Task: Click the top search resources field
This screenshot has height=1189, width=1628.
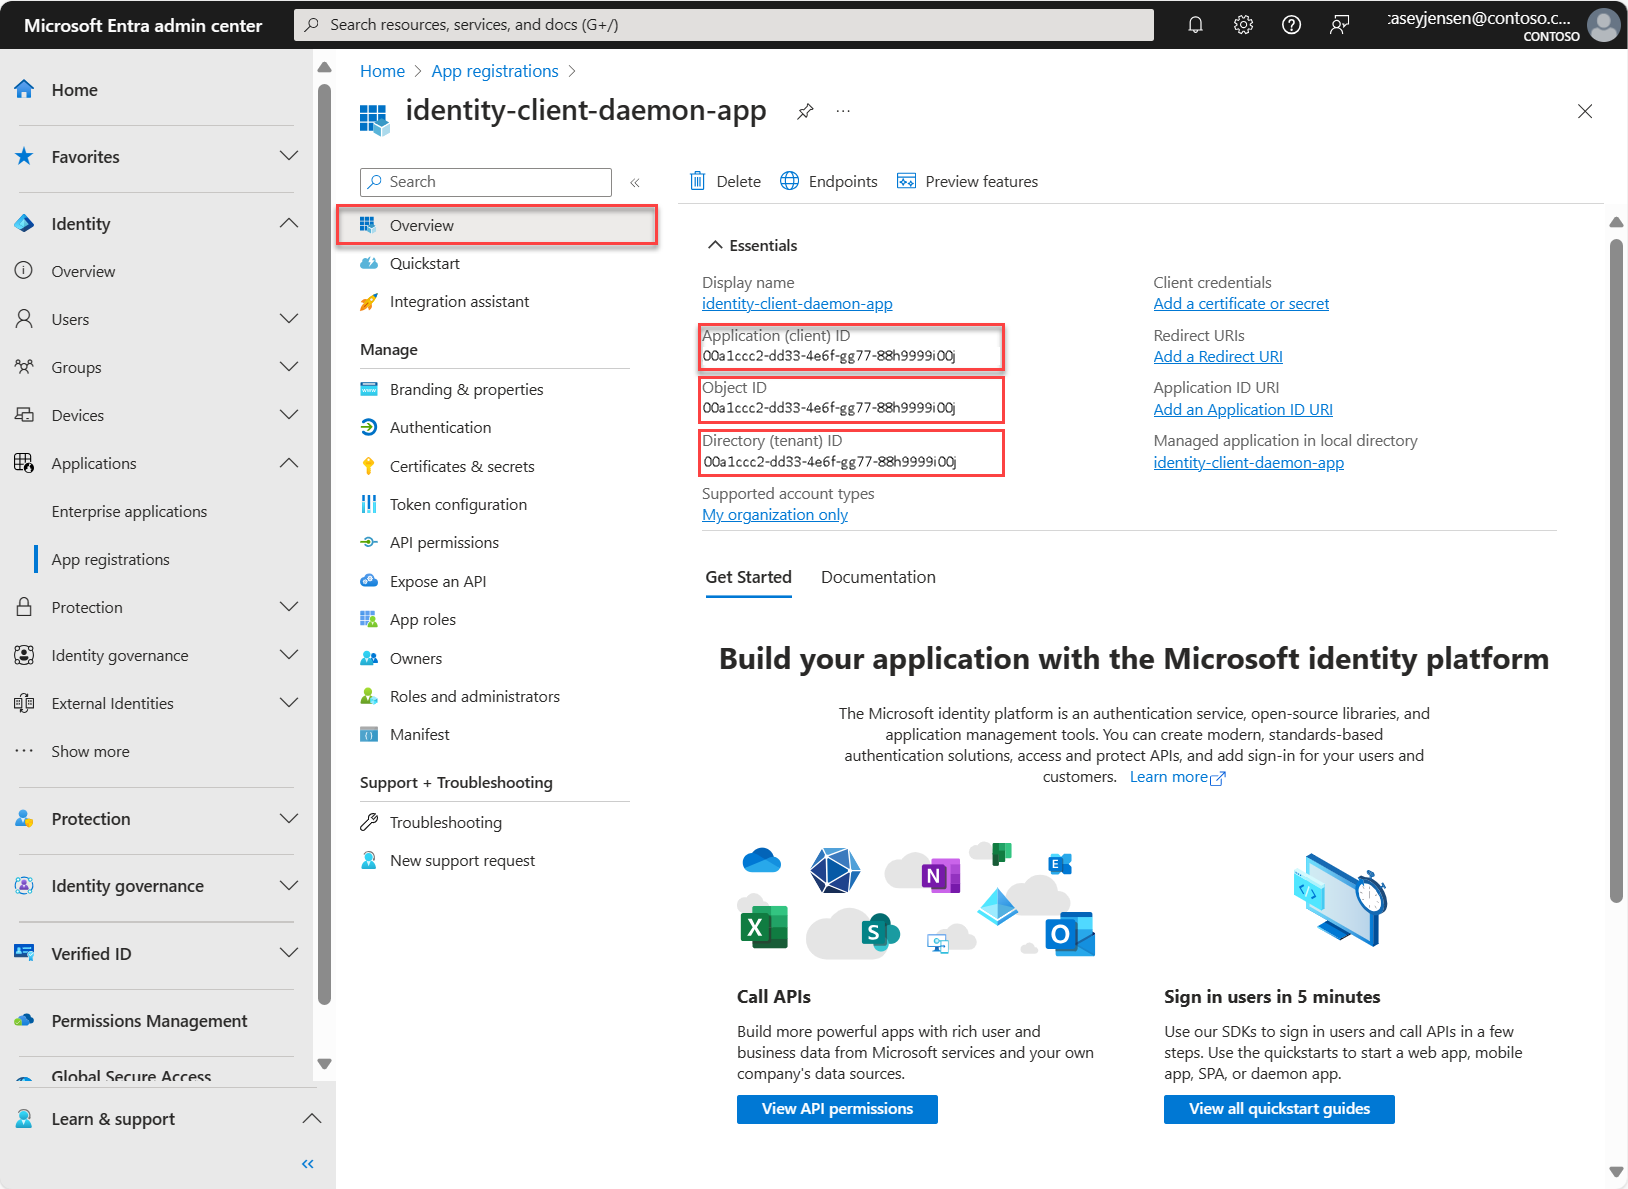Action: [724, 25]
